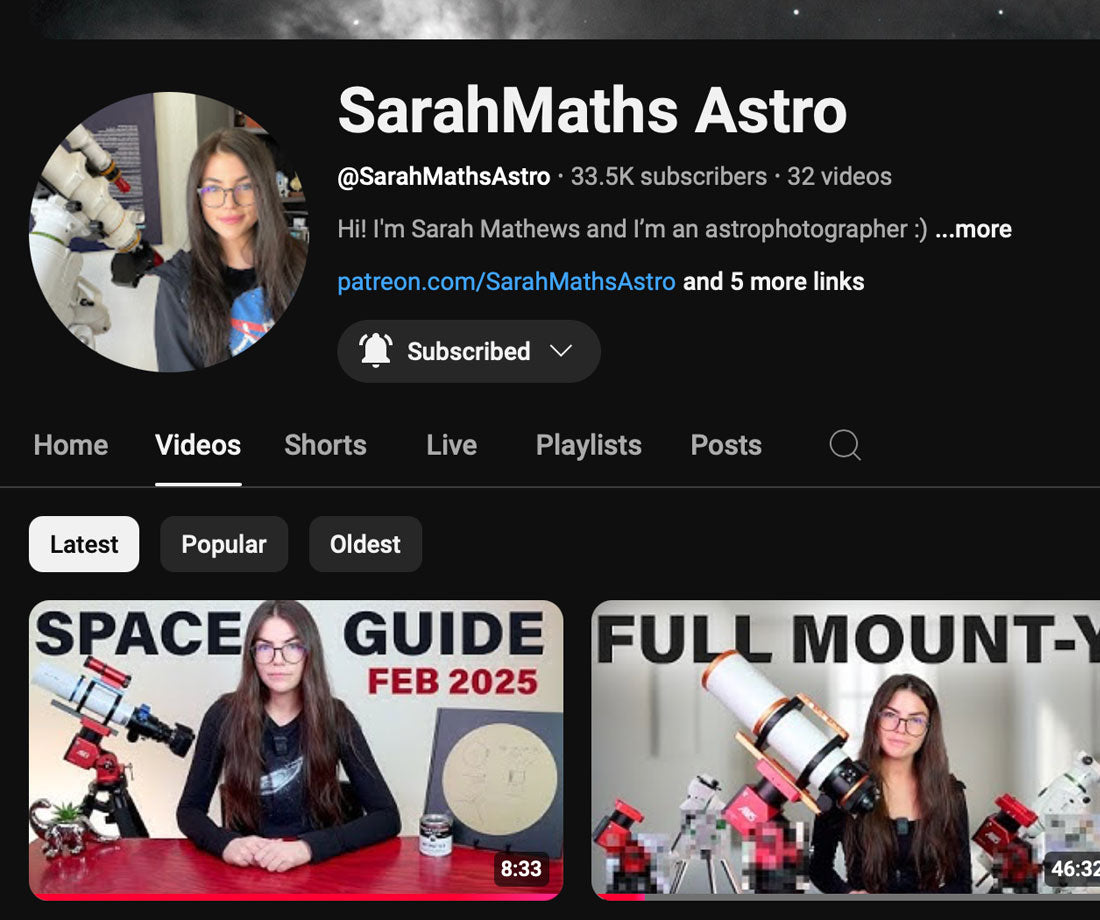This screenshot has height=920, width=1100.
Task: Click the notification bell icon
Action: click(x=376, y=351)
